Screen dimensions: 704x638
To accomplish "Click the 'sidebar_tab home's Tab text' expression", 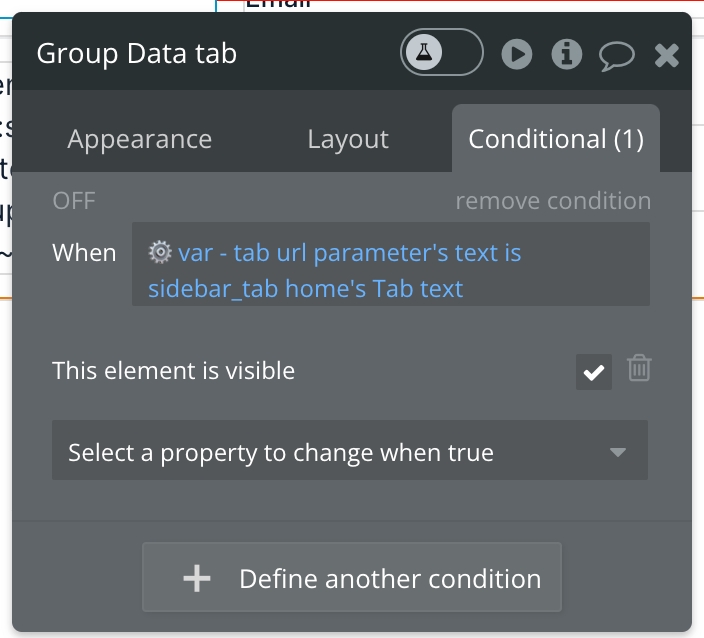I will point(305,289).
